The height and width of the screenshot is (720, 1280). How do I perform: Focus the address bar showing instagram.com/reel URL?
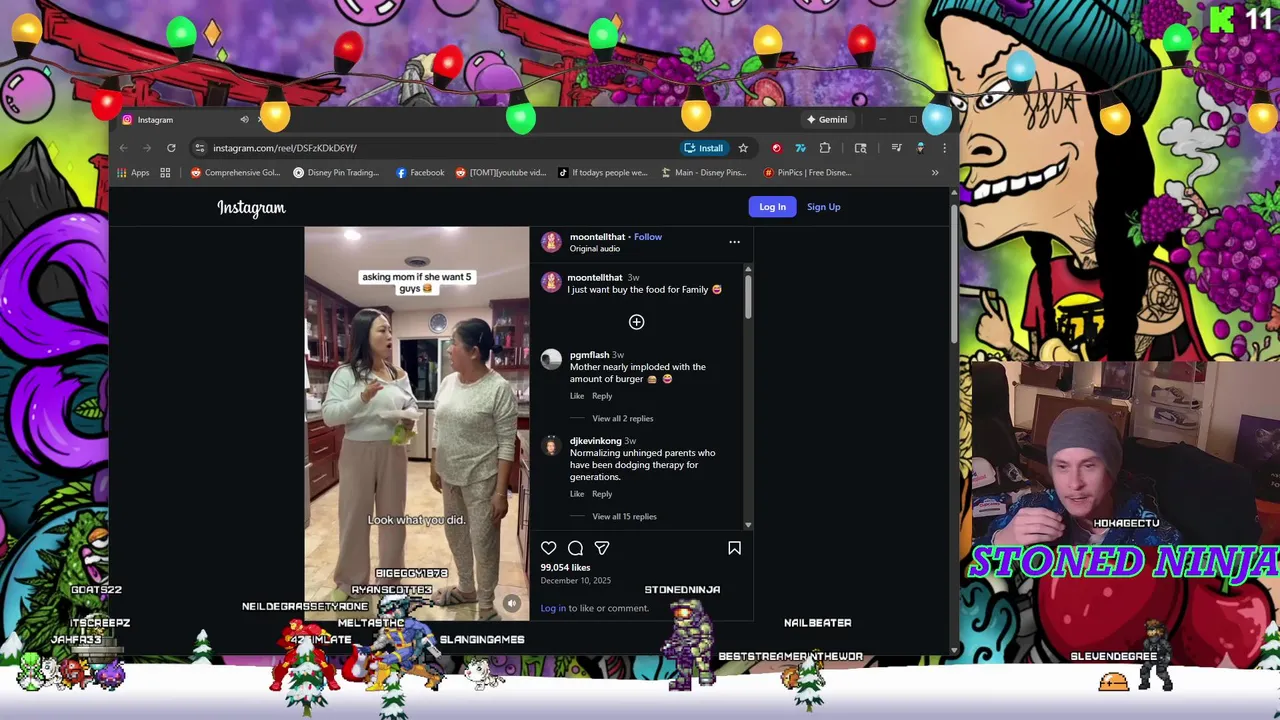pos(440,148)
